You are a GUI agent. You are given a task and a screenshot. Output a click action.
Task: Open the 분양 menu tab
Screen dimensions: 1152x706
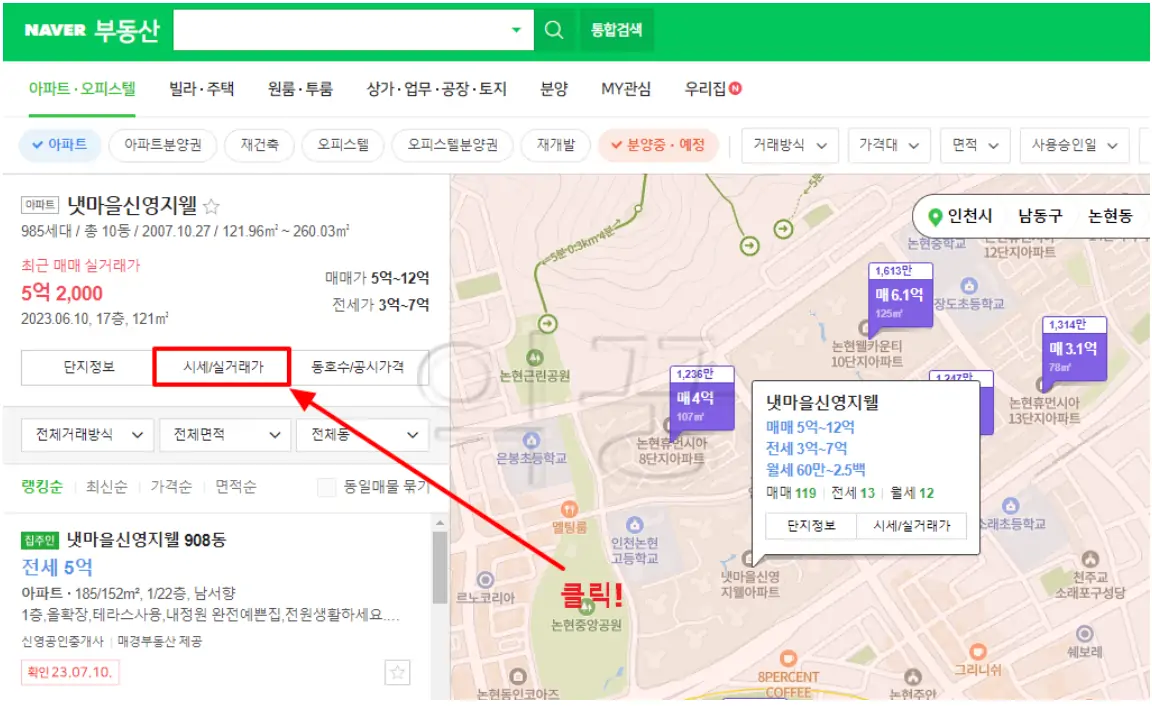point(554,88)
